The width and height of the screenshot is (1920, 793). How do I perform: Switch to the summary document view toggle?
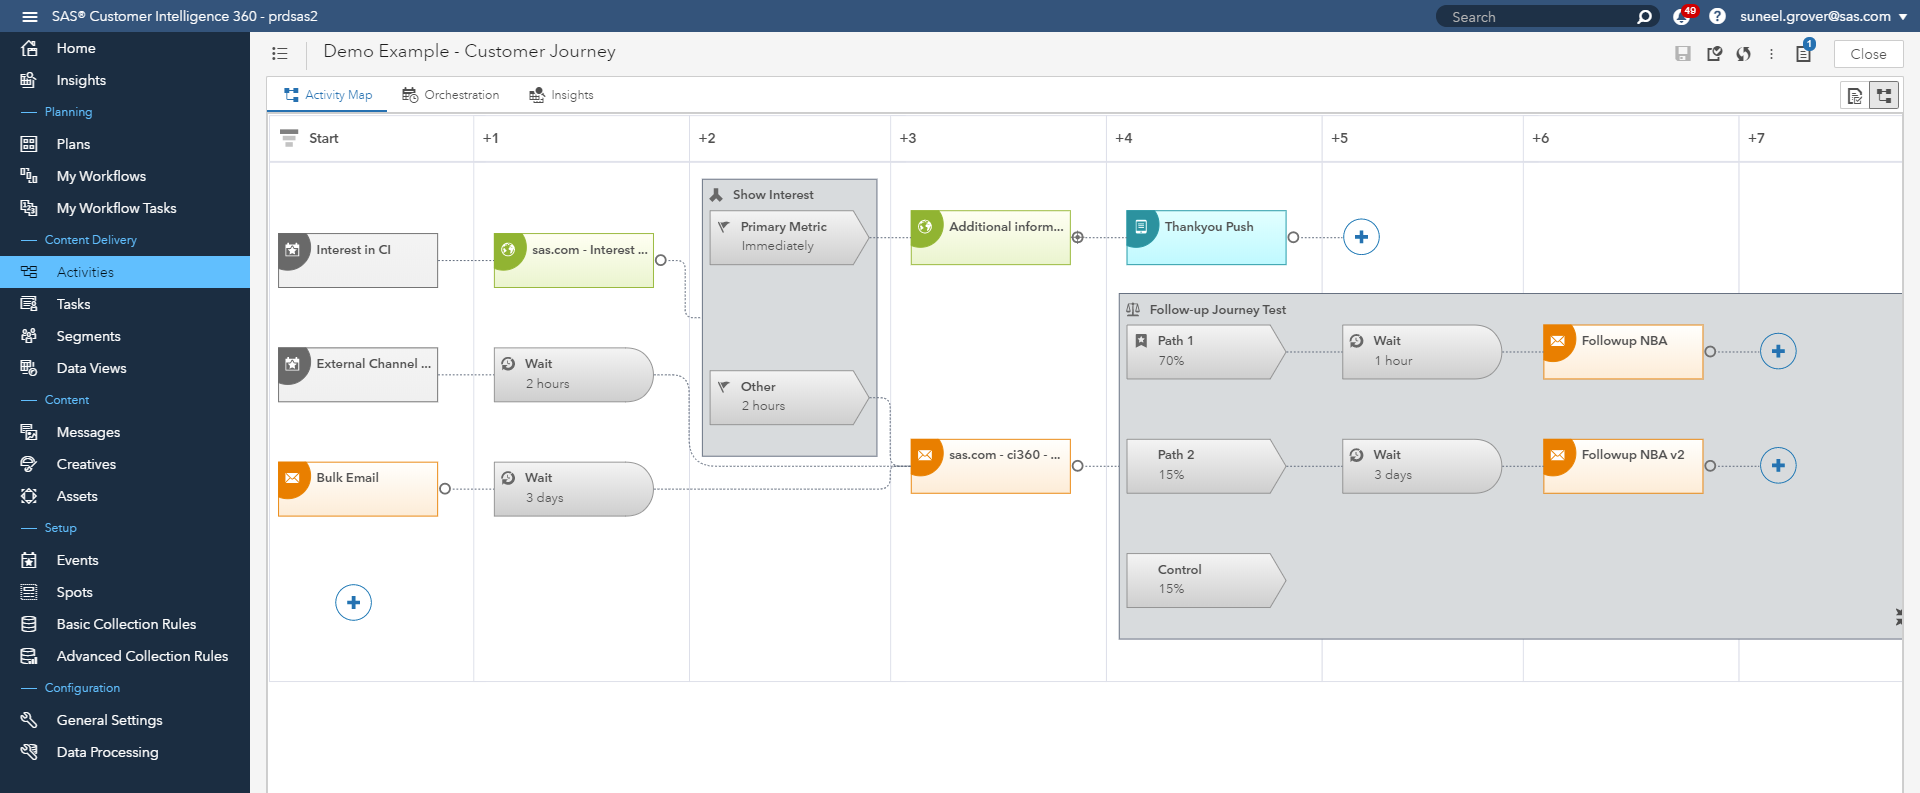1855,95
